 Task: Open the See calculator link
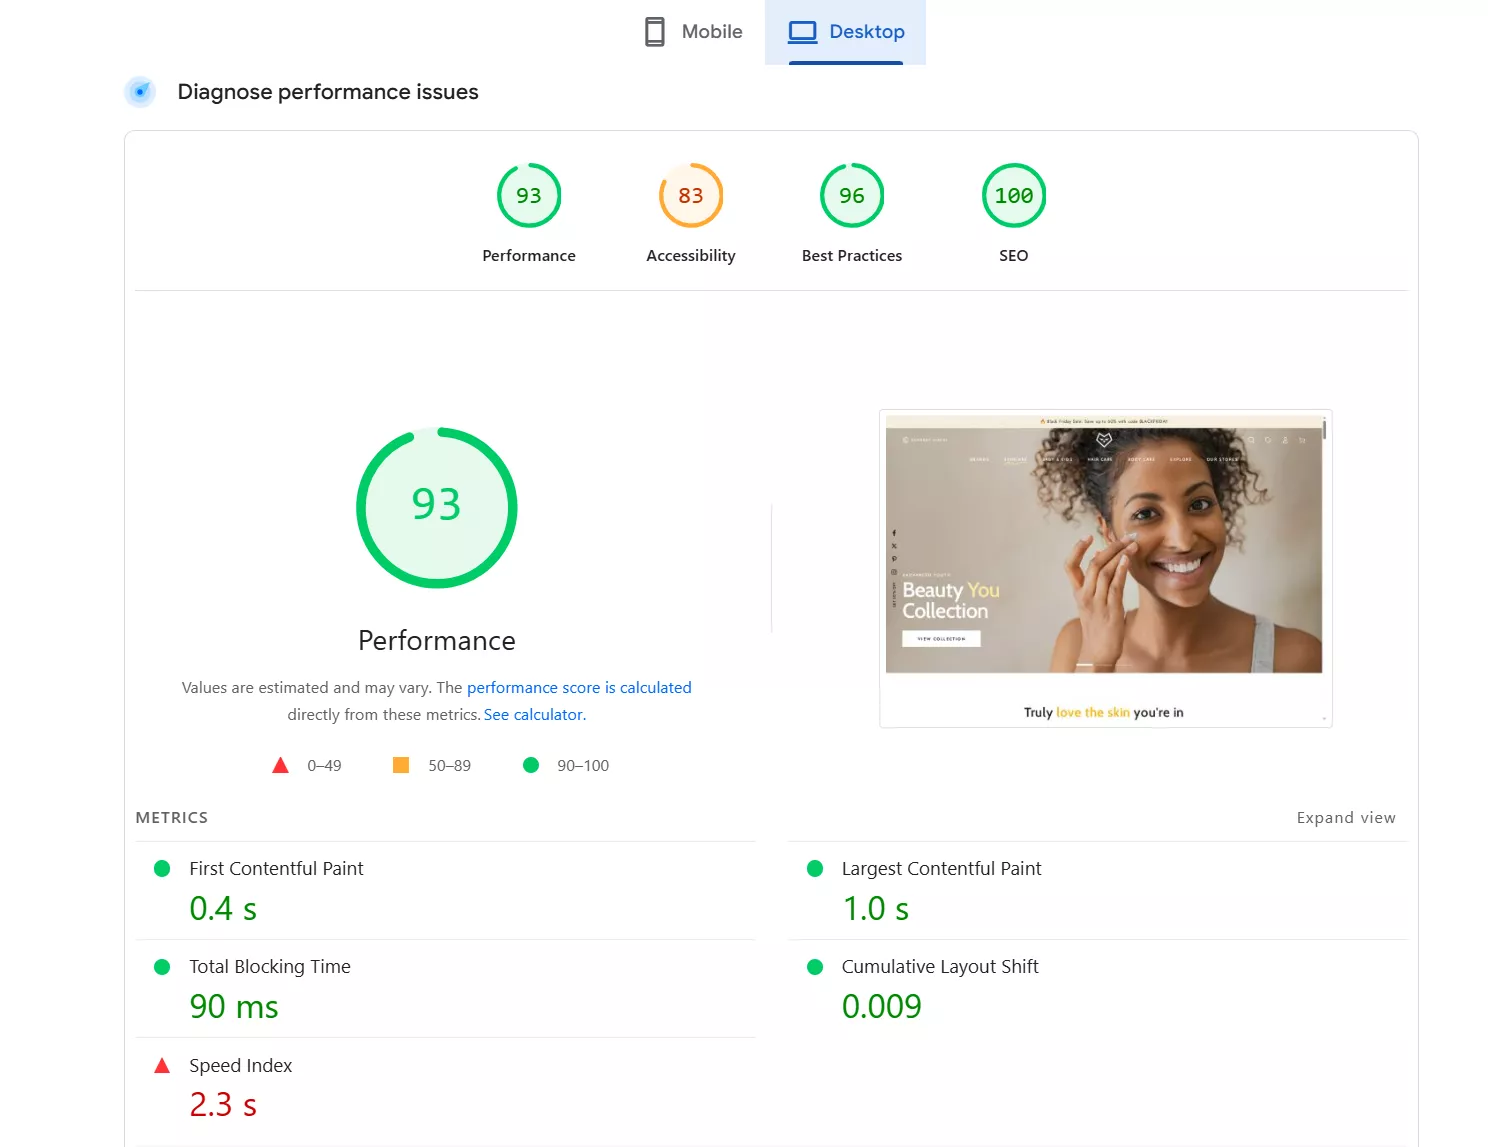(535, 715)
